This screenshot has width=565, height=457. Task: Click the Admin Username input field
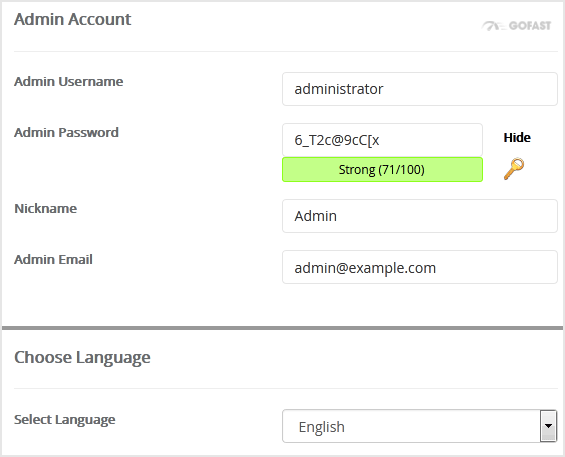point(420,89)
